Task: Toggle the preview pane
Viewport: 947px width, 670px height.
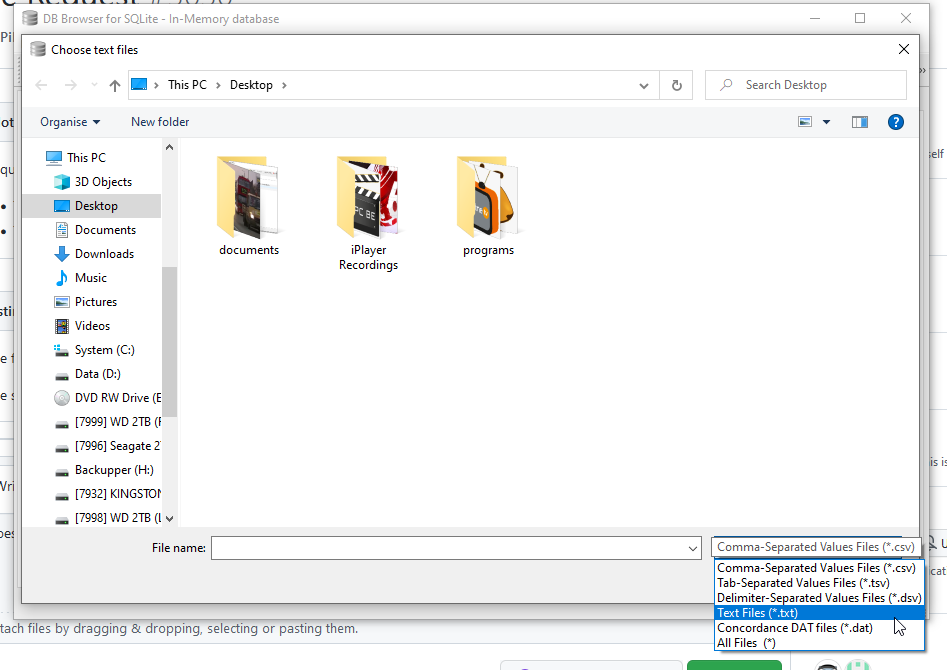Action: coord(860,121)
